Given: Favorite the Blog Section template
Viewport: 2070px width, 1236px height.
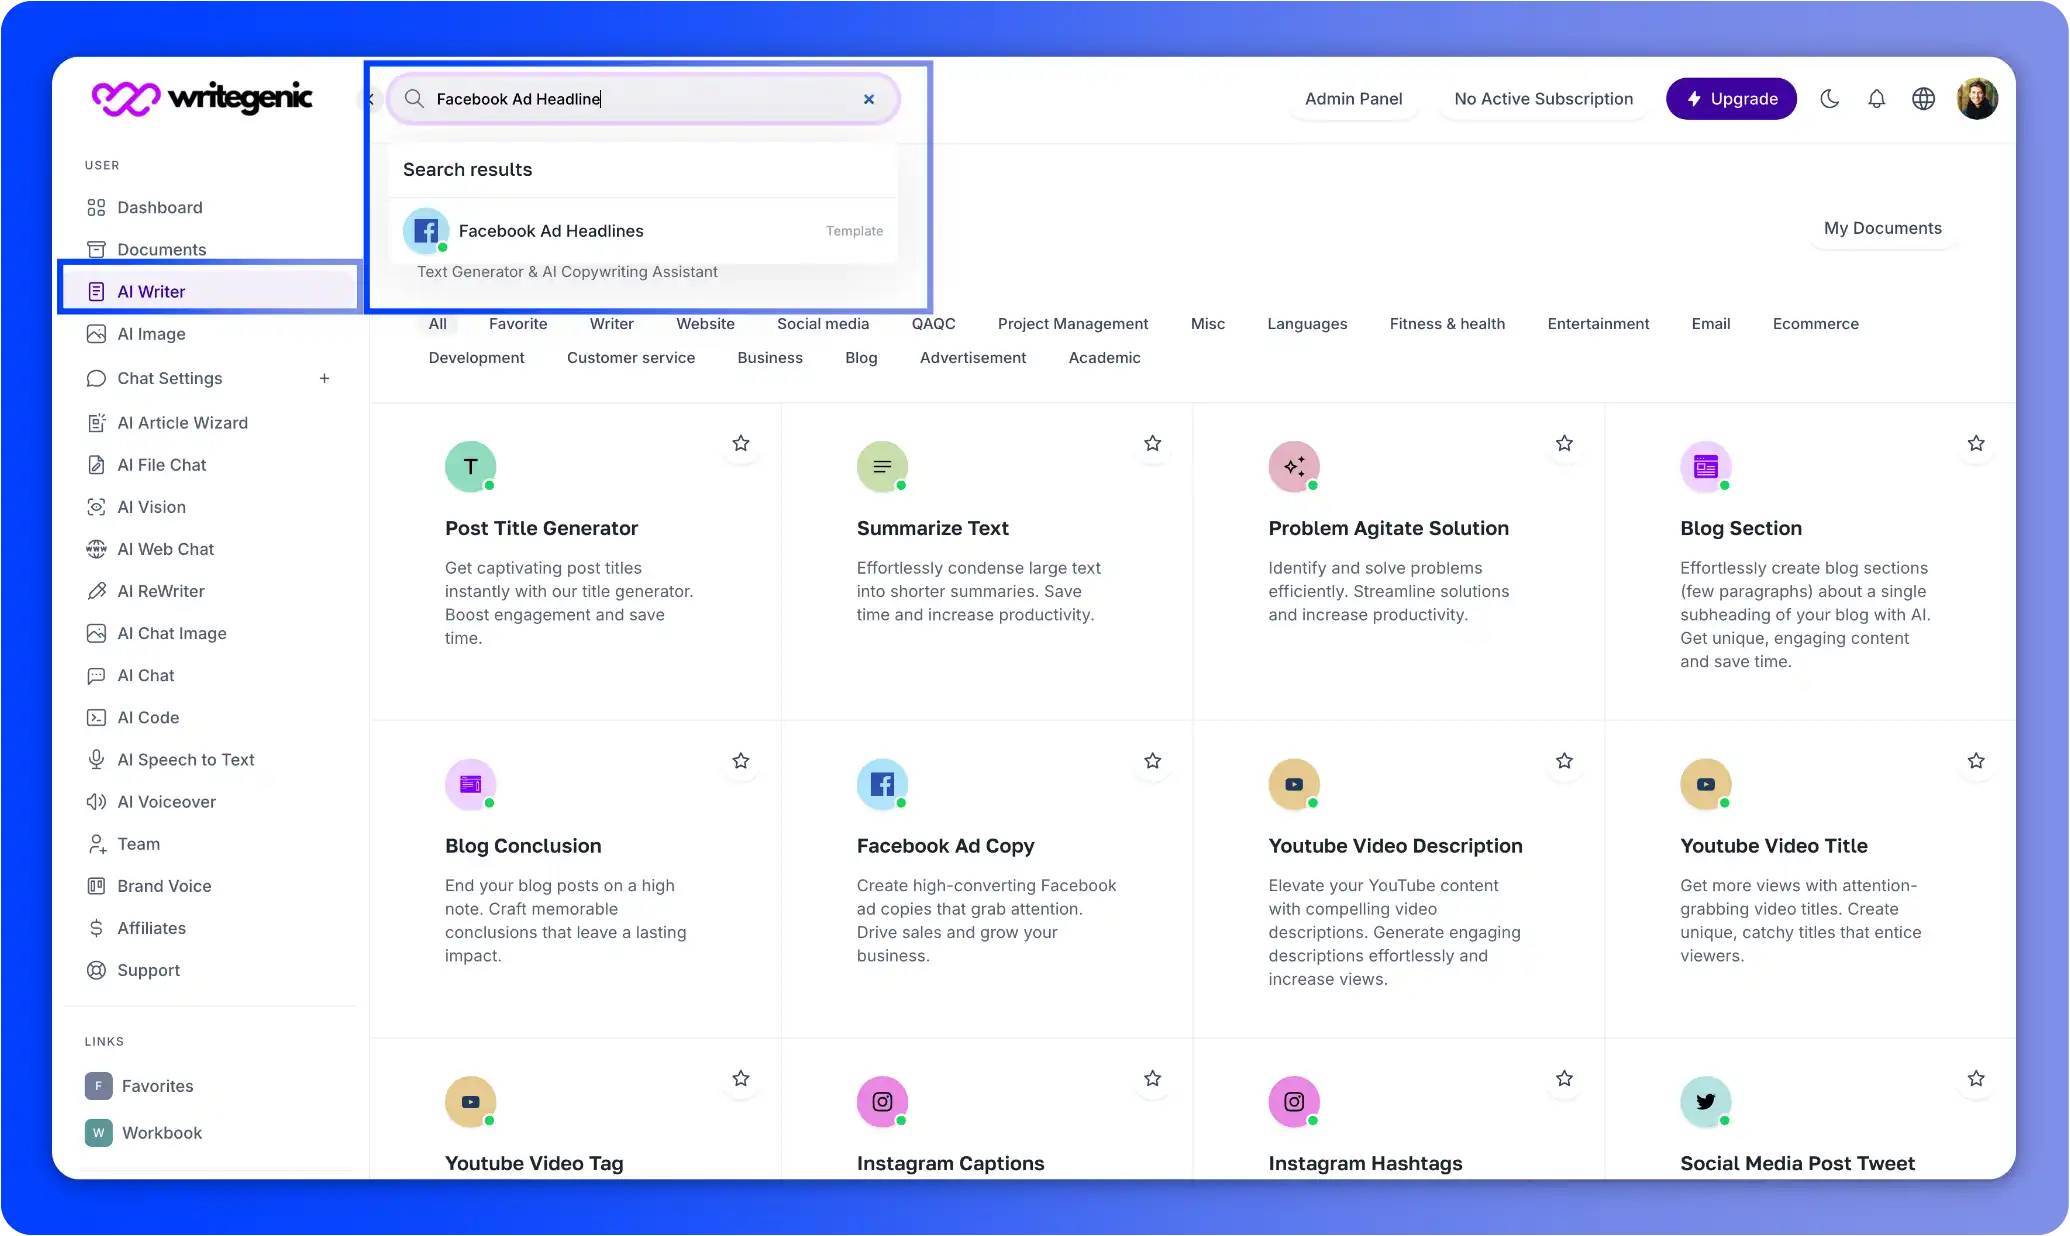Looking at the screenshot, I should click(1976, 443).
